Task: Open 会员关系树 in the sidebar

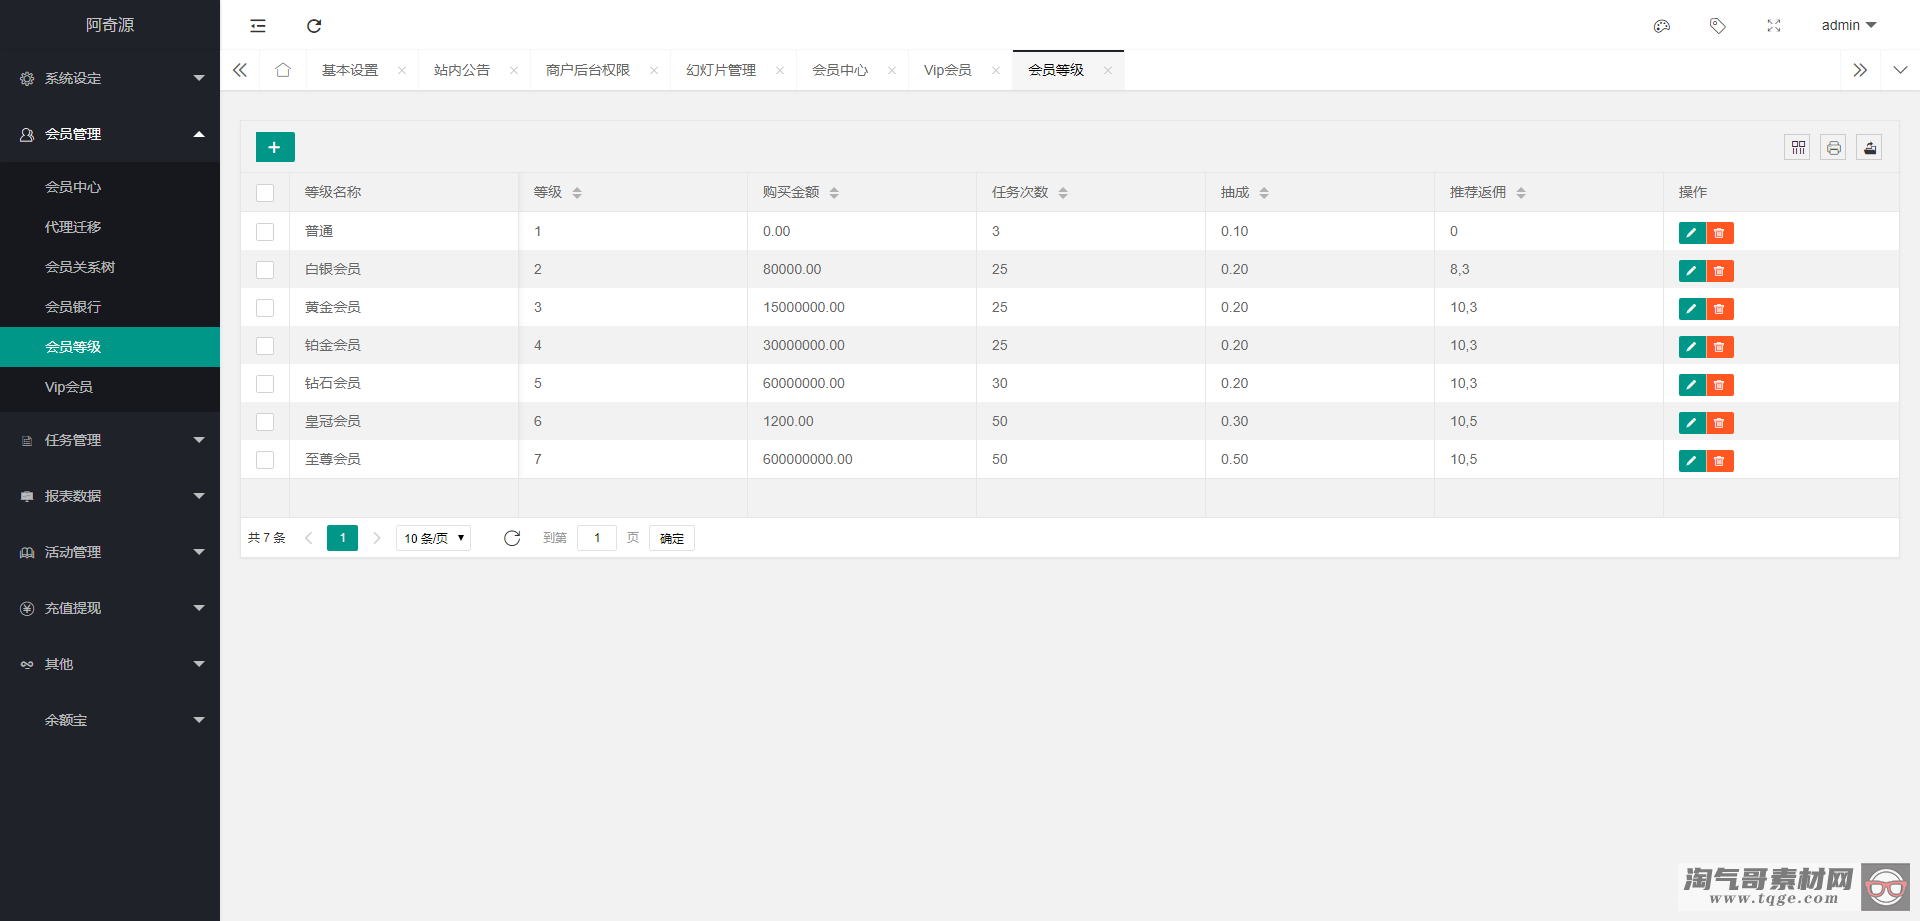Action: click(110, 267)
